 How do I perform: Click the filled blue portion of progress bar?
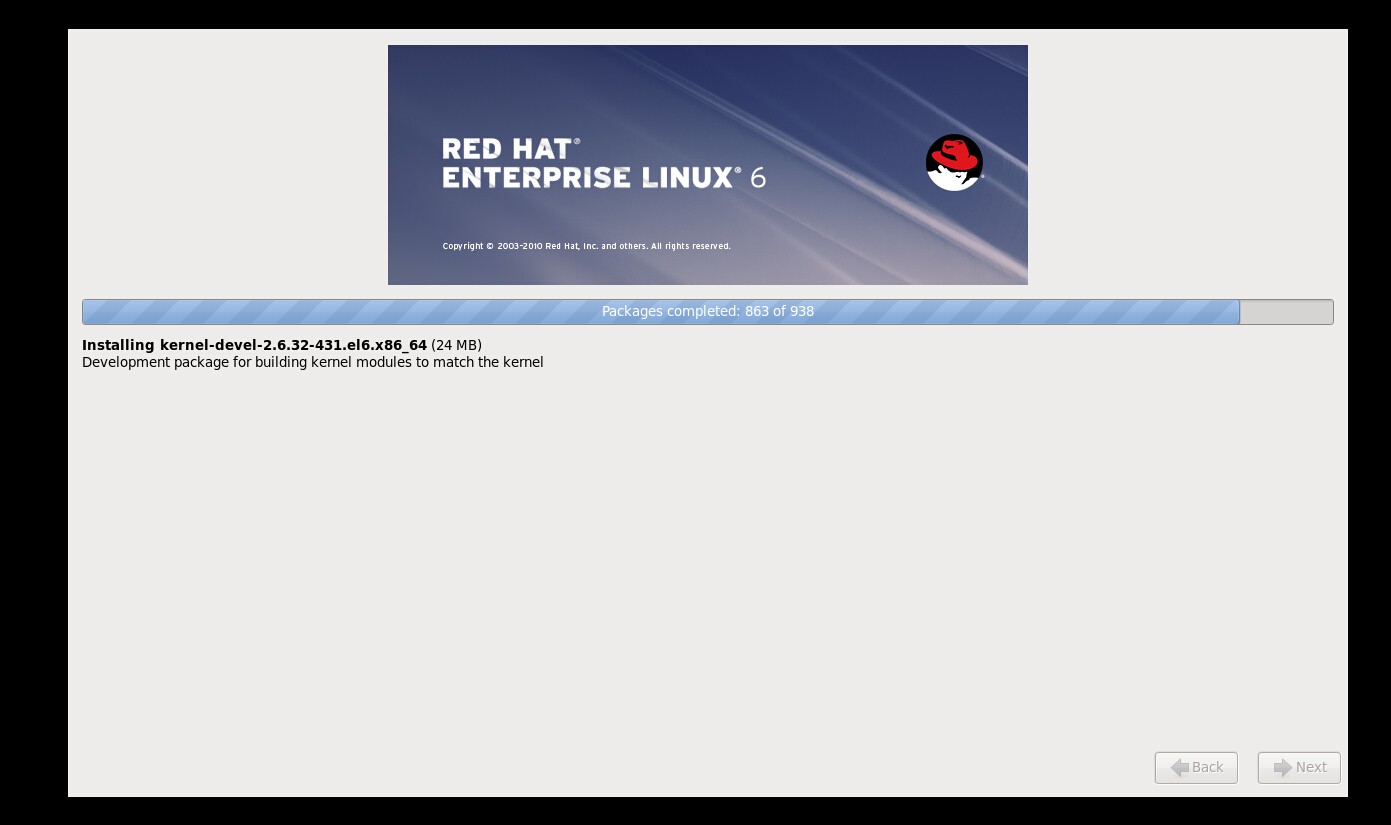point(400,312)
